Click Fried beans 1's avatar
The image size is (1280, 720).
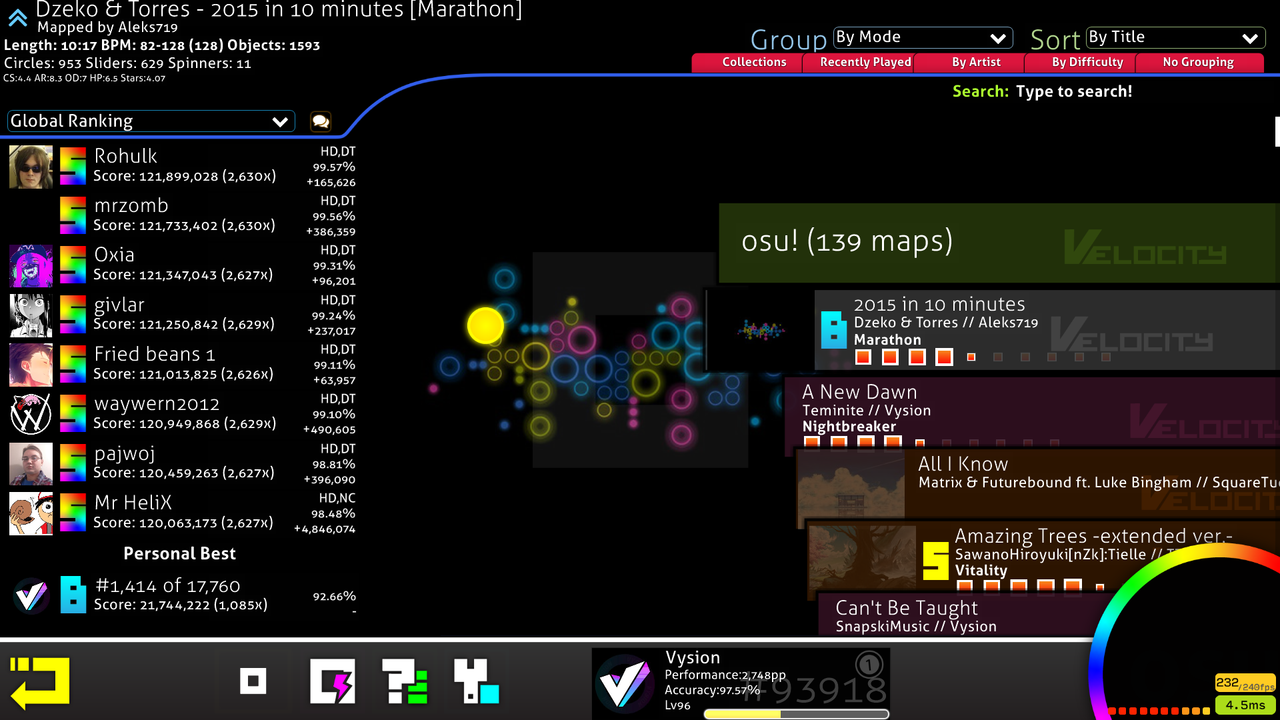[31, 365]
